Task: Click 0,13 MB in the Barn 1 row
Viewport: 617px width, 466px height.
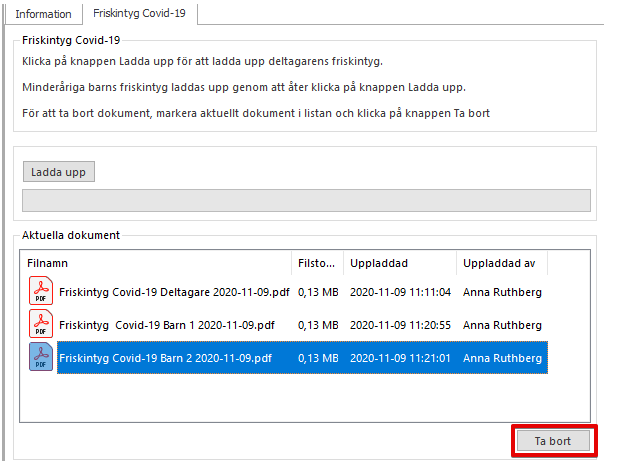Action: (x=318, y=325)
